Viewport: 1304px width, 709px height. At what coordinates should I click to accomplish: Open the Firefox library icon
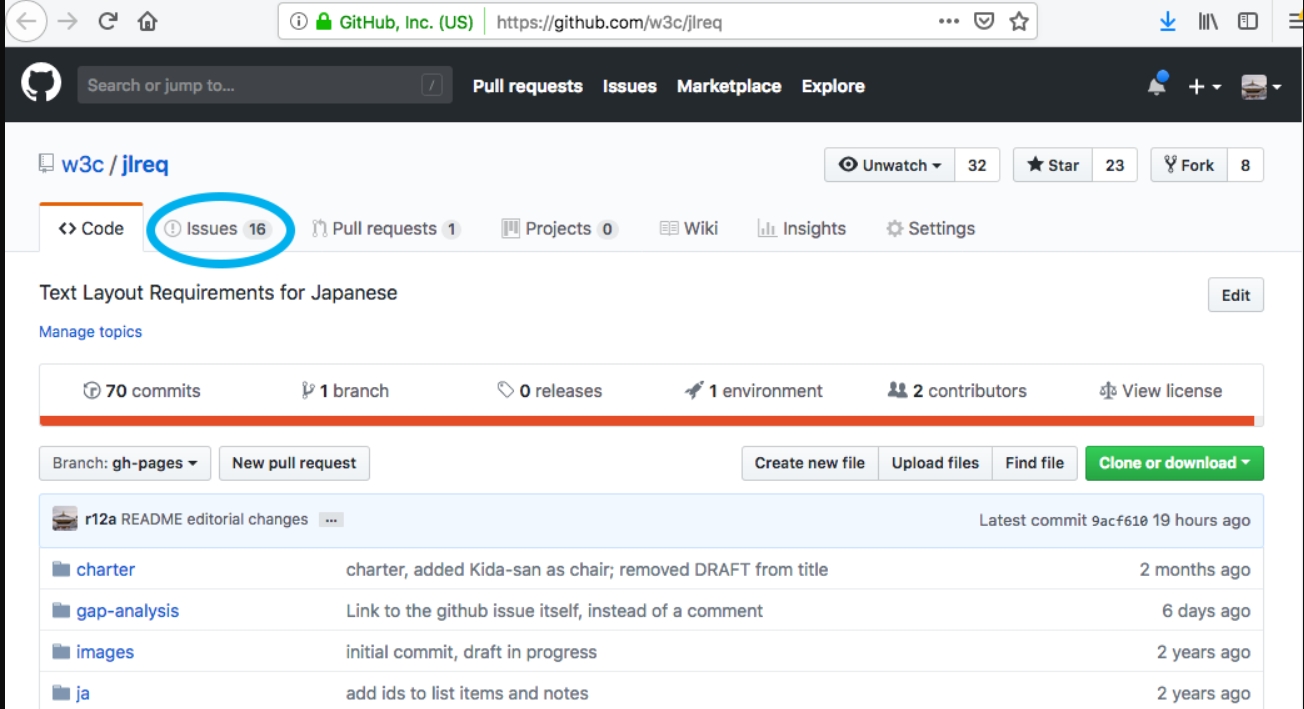click(x=1208, y=21)
